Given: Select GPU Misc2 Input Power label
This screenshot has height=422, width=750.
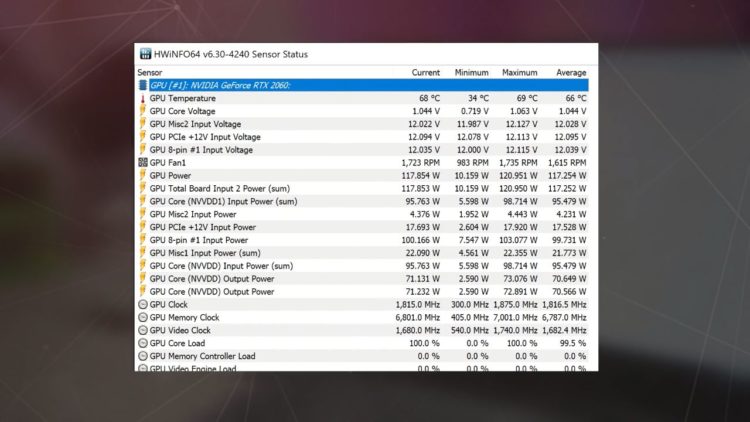Looking at the screenshot, I should tap(193, 214).
